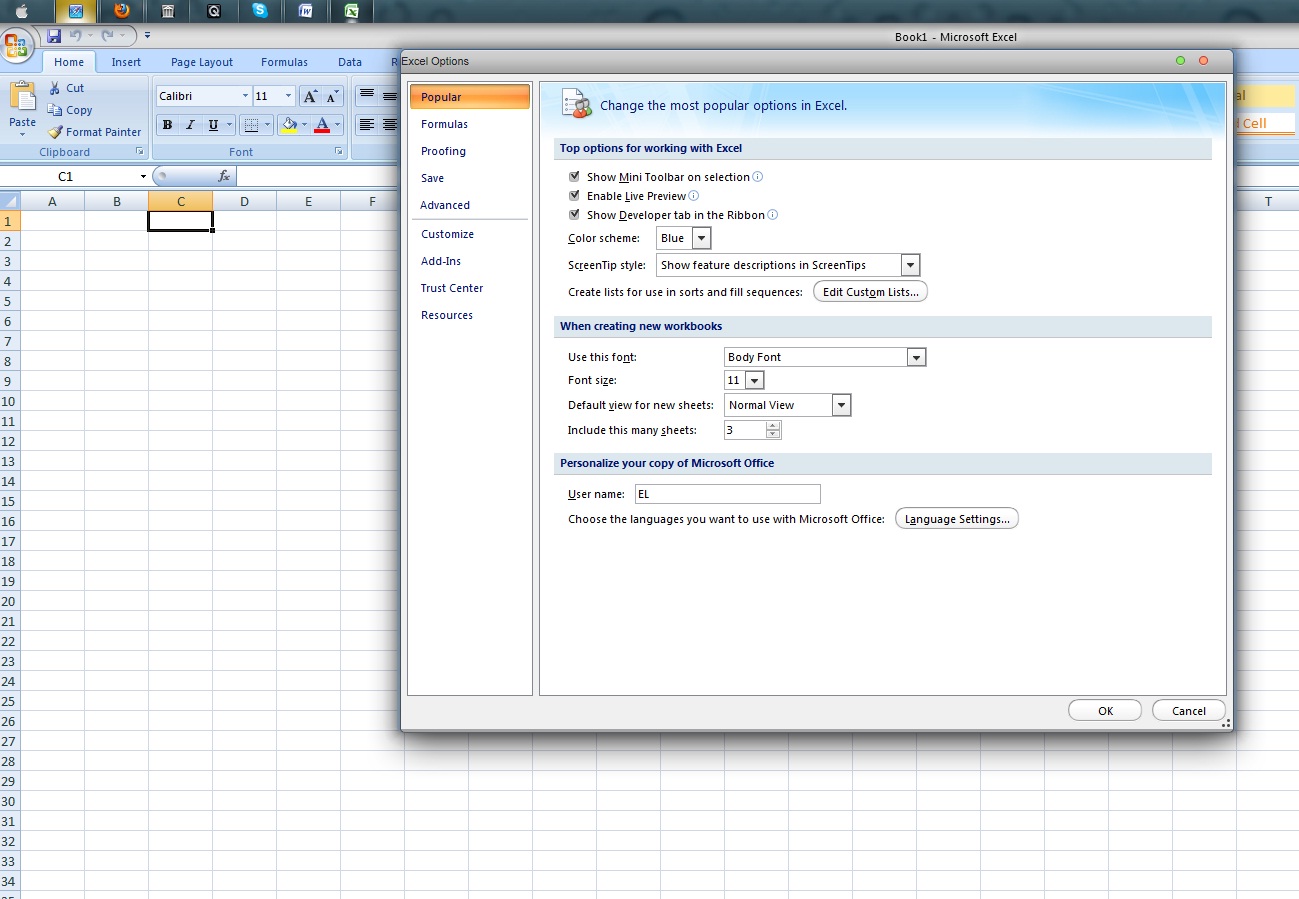This screenshot has height=899, width=1299.
Task: Click info icon beside Show Developer tab
Action: pyautogui.click(x=772, y=215)
